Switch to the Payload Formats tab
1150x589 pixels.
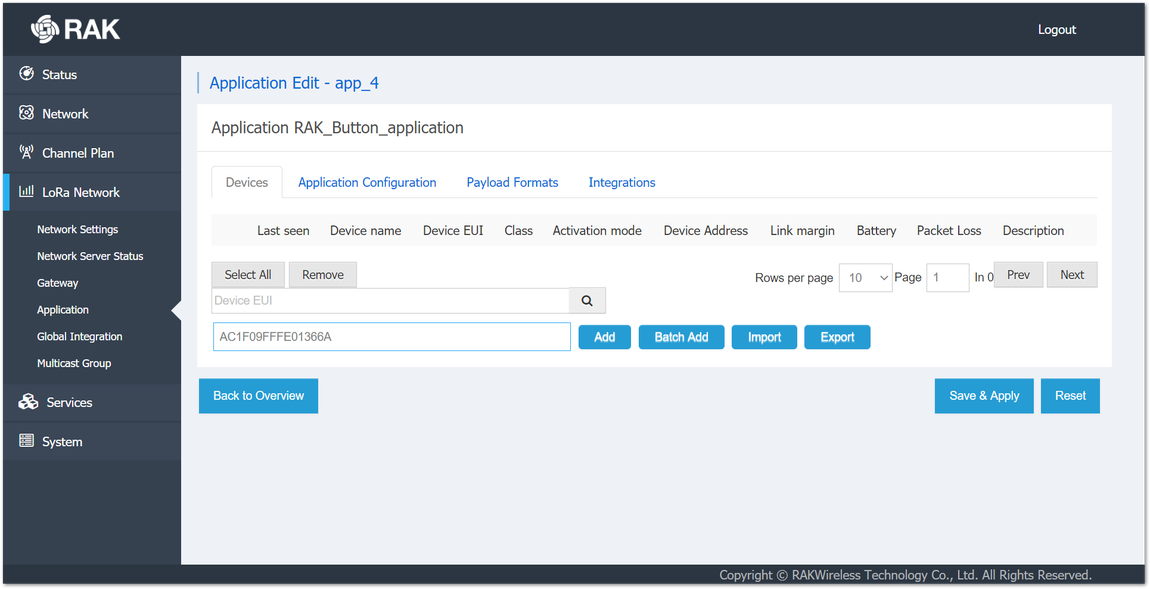click(x=512, y=183)
